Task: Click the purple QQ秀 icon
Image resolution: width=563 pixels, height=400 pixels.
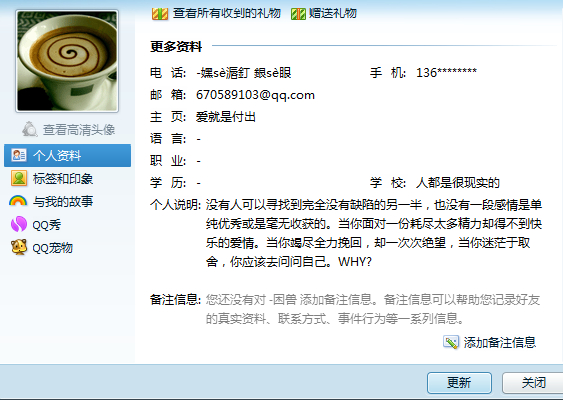Action: [19, 224]
